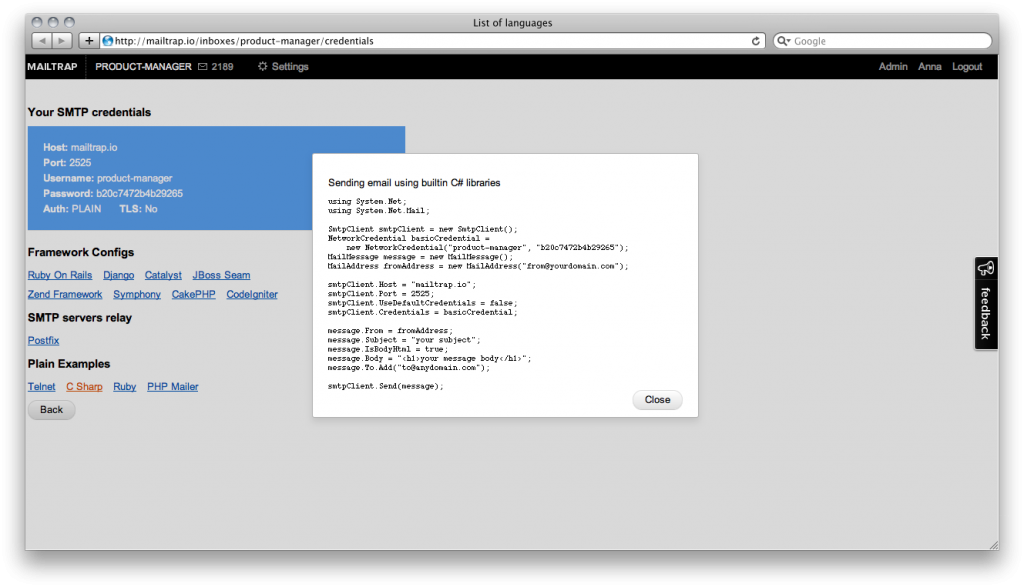Click the Back button below Plain Examples
Image resolution: width=1024 pixels, height=587 pixels.
(x=50, y=409)
